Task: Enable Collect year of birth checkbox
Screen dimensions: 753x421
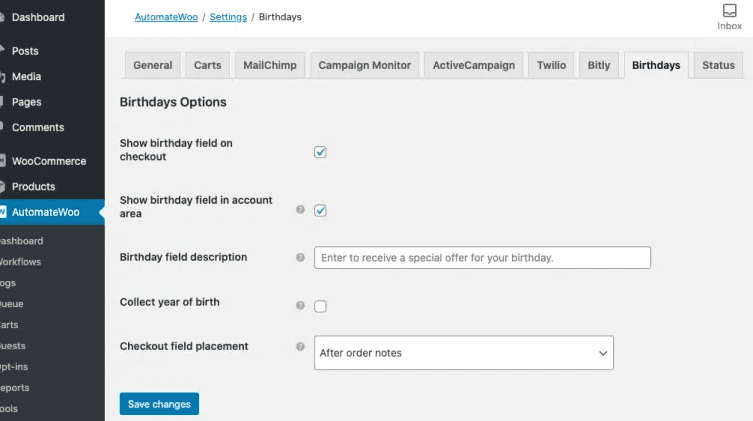Action: coord(321,306)
